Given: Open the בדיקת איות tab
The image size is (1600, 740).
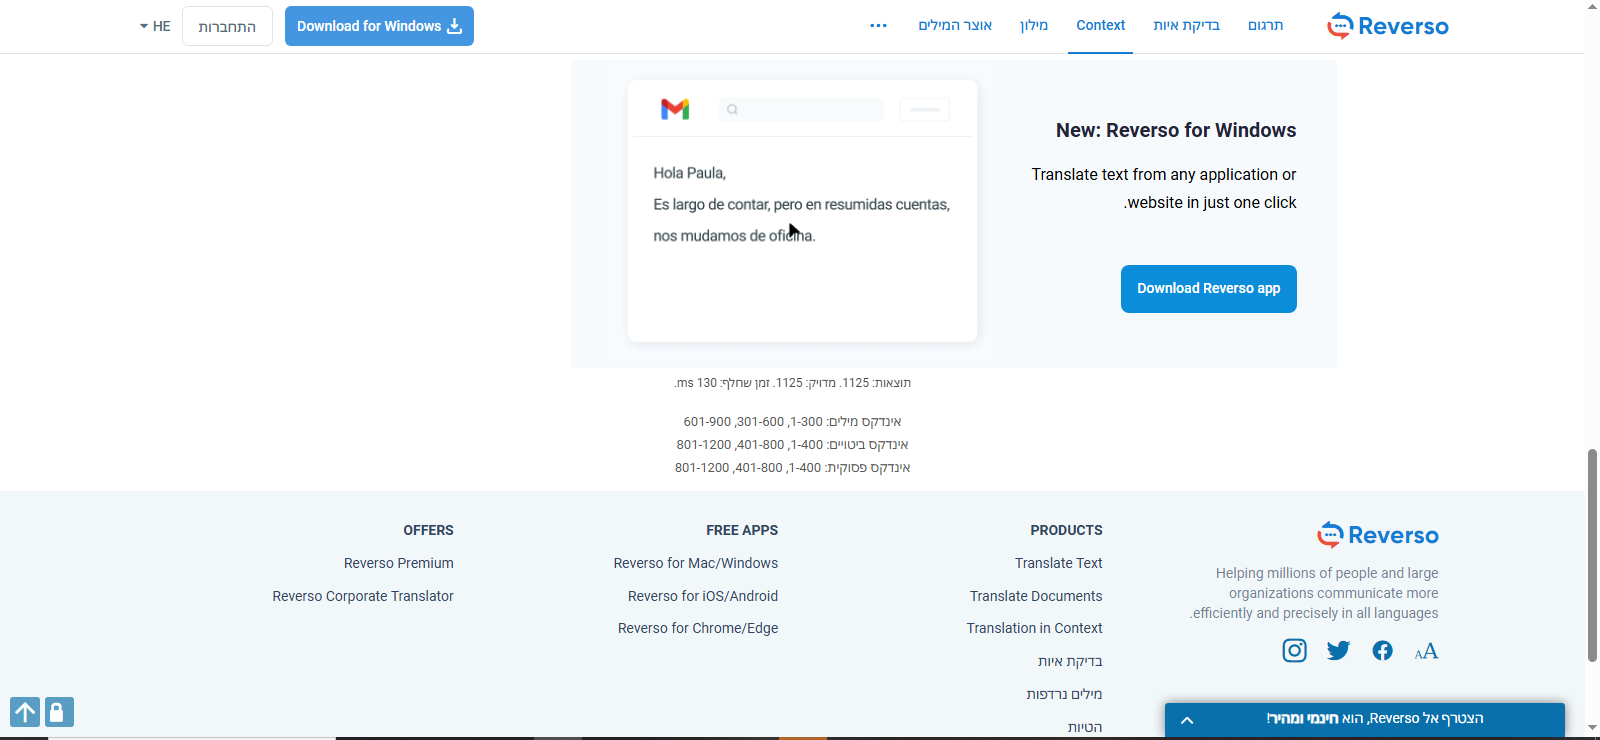Looking at the screenshot, I should pyautogui.click(x=1186, y=26).
